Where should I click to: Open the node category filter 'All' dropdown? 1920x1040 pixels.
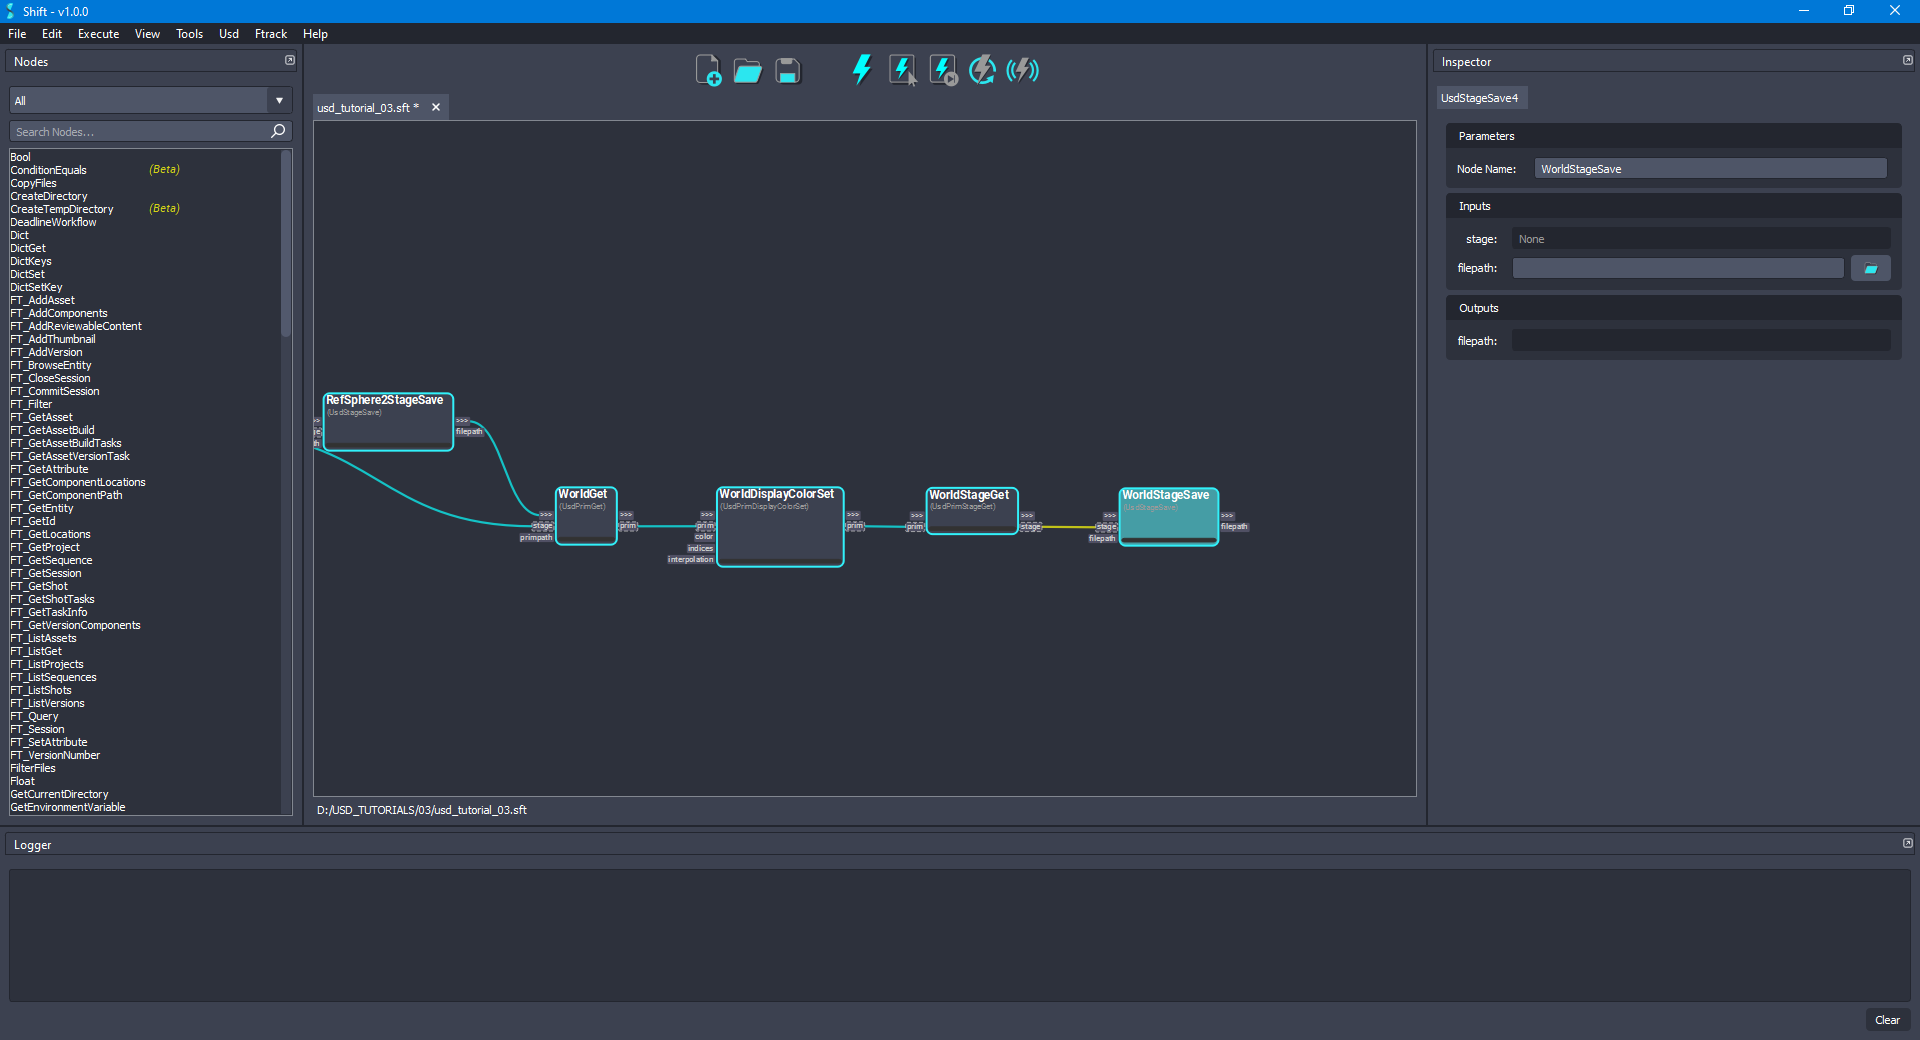(279, 100)
